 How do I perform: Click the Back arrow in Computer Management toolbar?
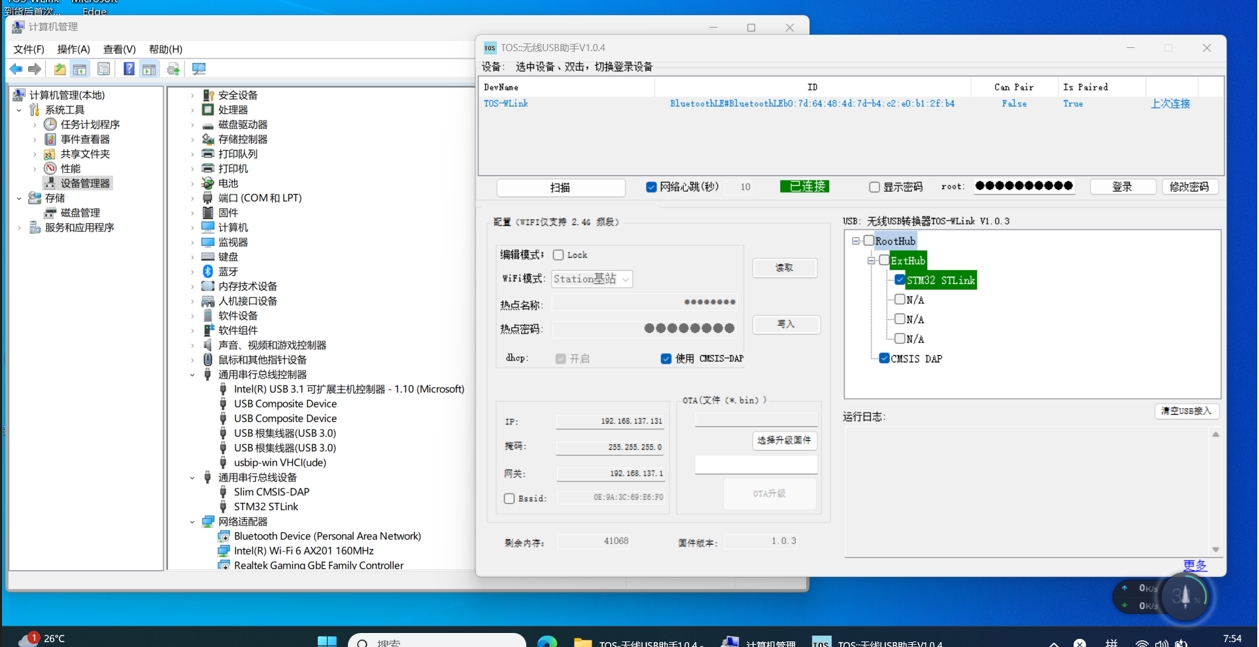point(16,69)
